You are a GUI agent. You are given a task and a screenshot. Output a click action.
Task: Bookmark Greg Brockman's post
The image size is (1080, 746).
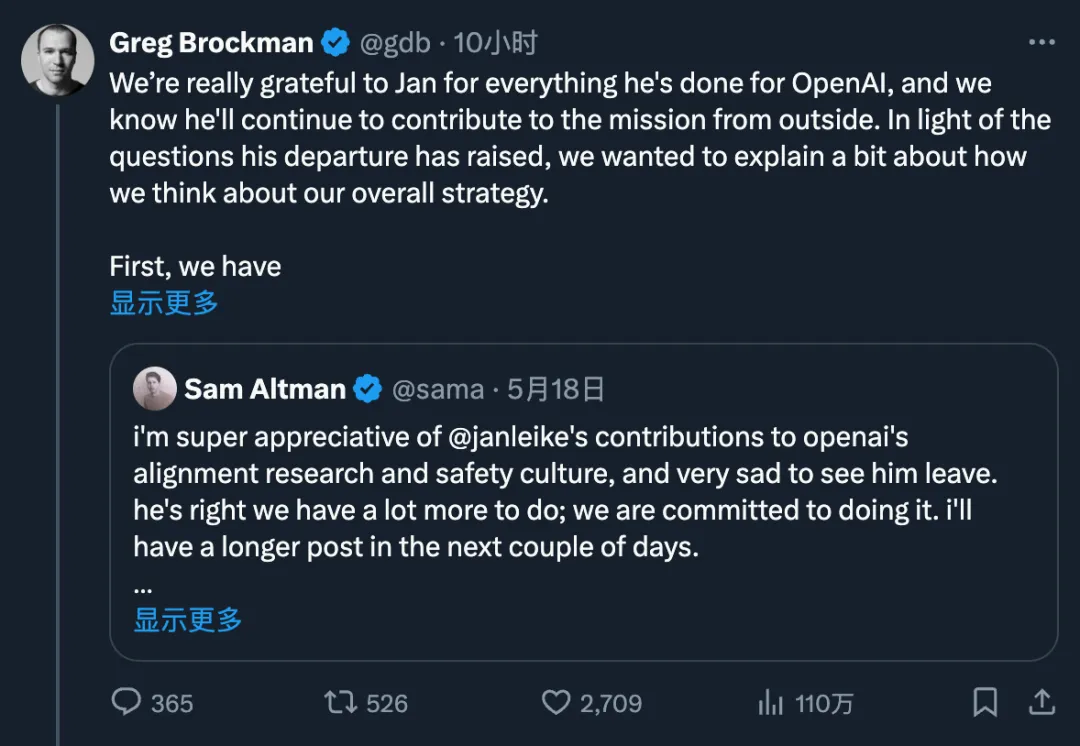[983, 703]
